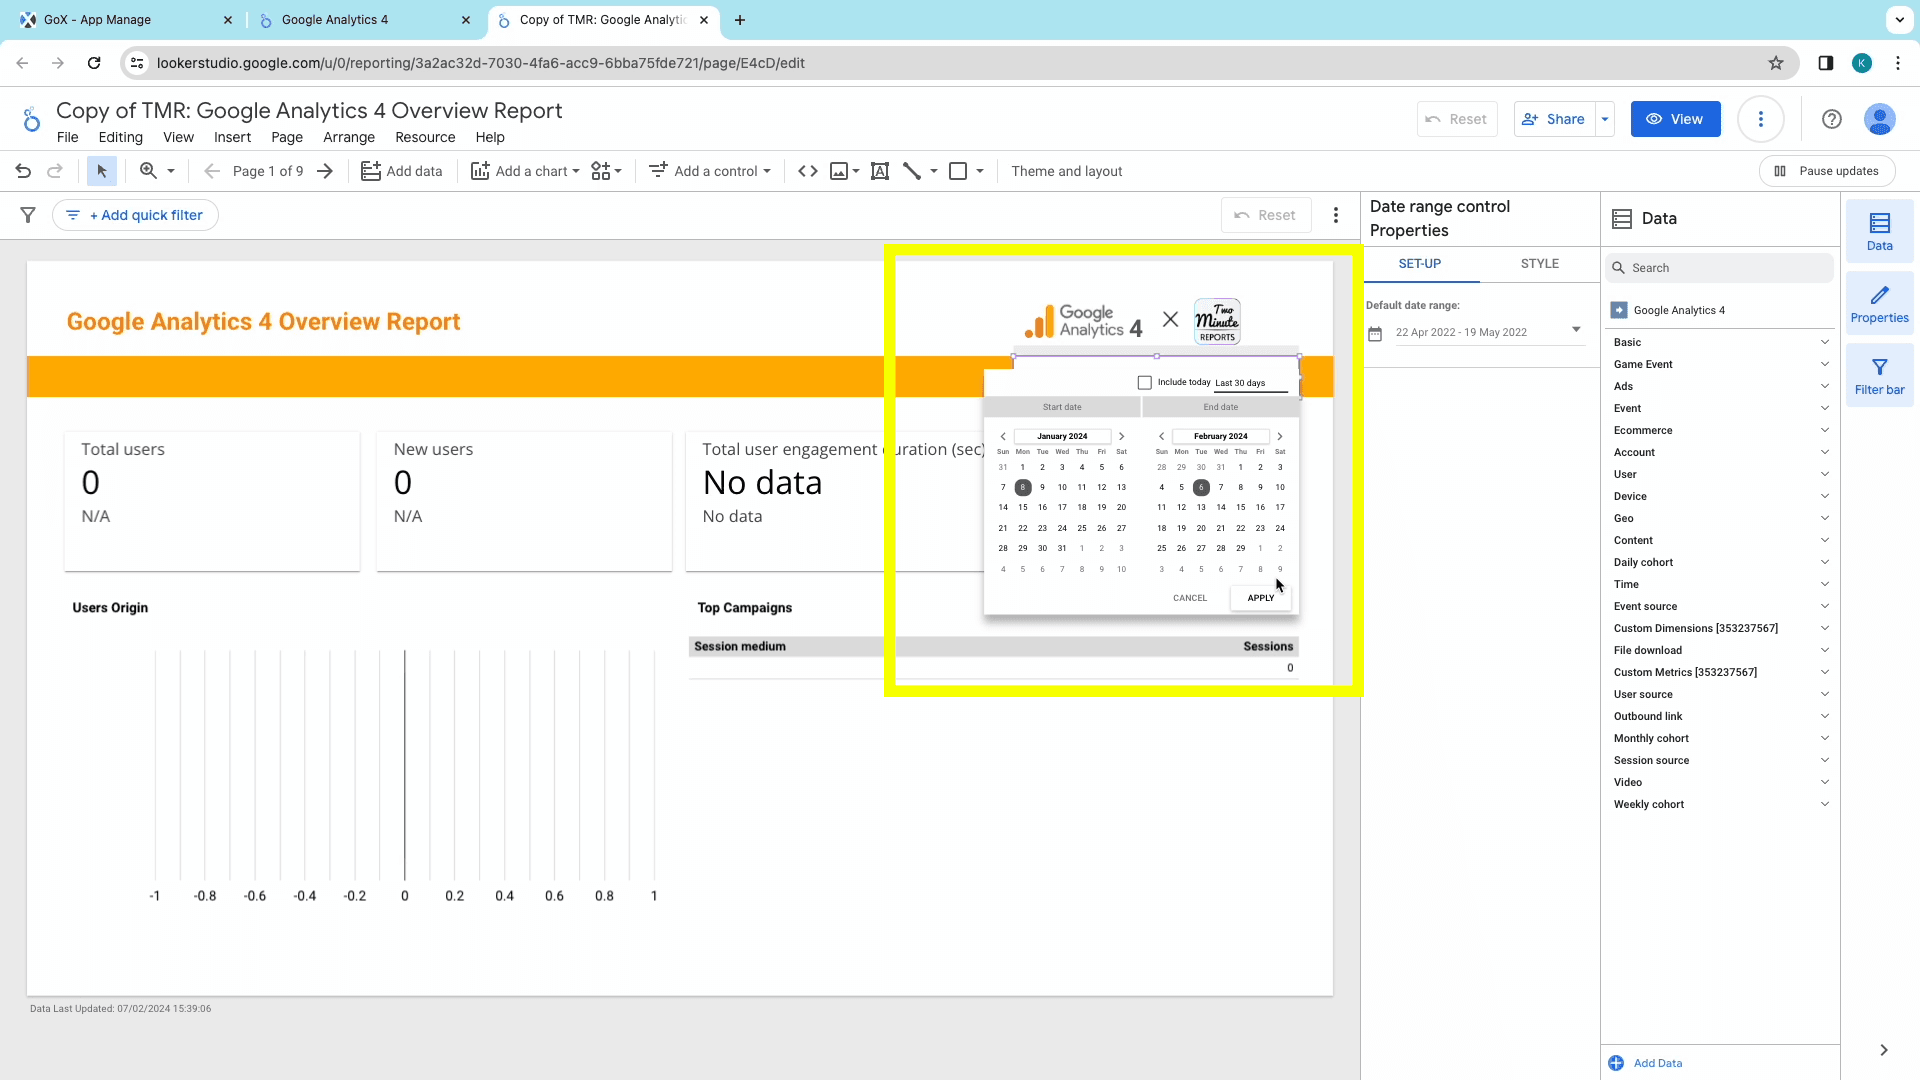Select January 8 in the calendar
The height and width of the screenshot is (1080, 1920).
pyautogui.click(x=1022, y=488)
